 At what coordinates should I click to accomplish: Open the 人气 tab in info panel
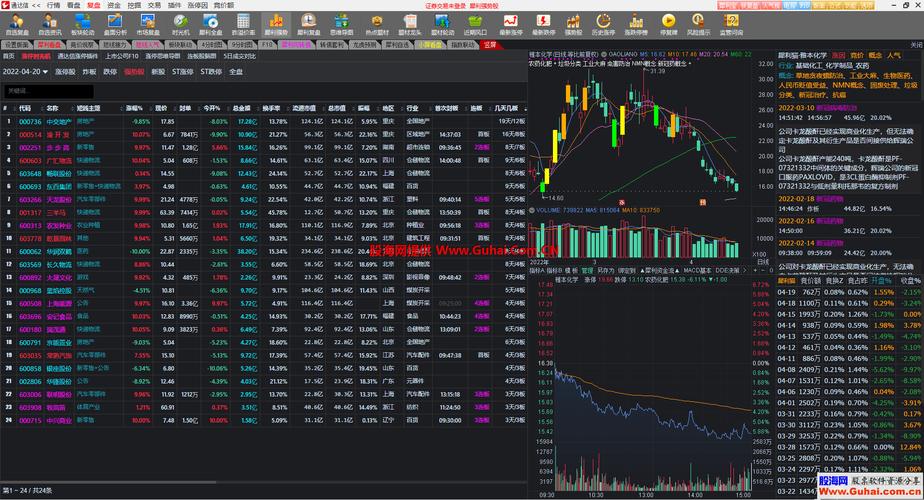click(893, 55)
